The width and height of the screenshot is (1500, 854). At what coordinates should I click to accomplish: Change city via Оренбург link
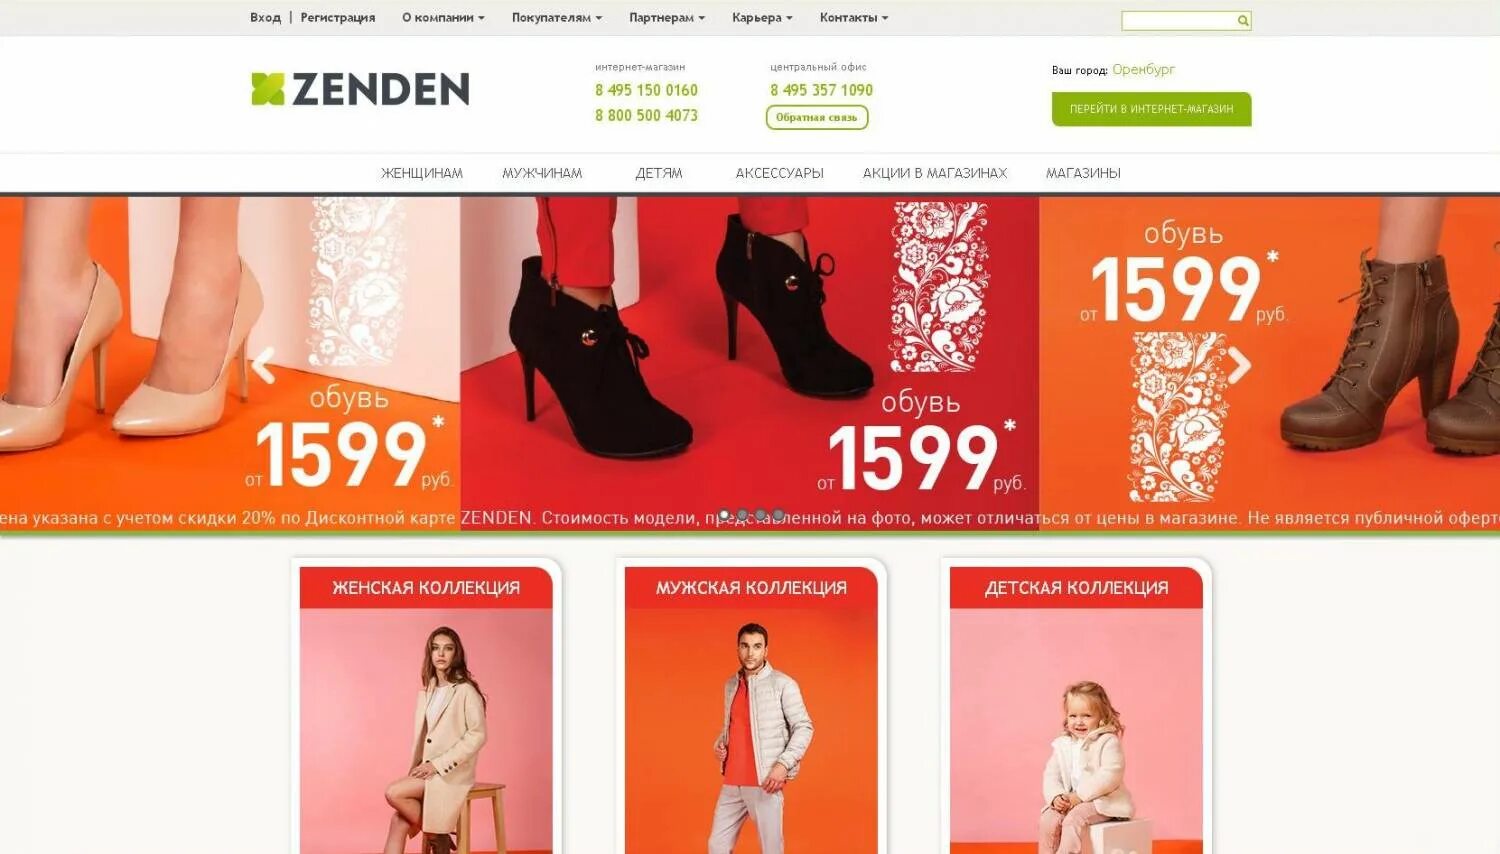pyautogui.click(x=1144, y=69)
